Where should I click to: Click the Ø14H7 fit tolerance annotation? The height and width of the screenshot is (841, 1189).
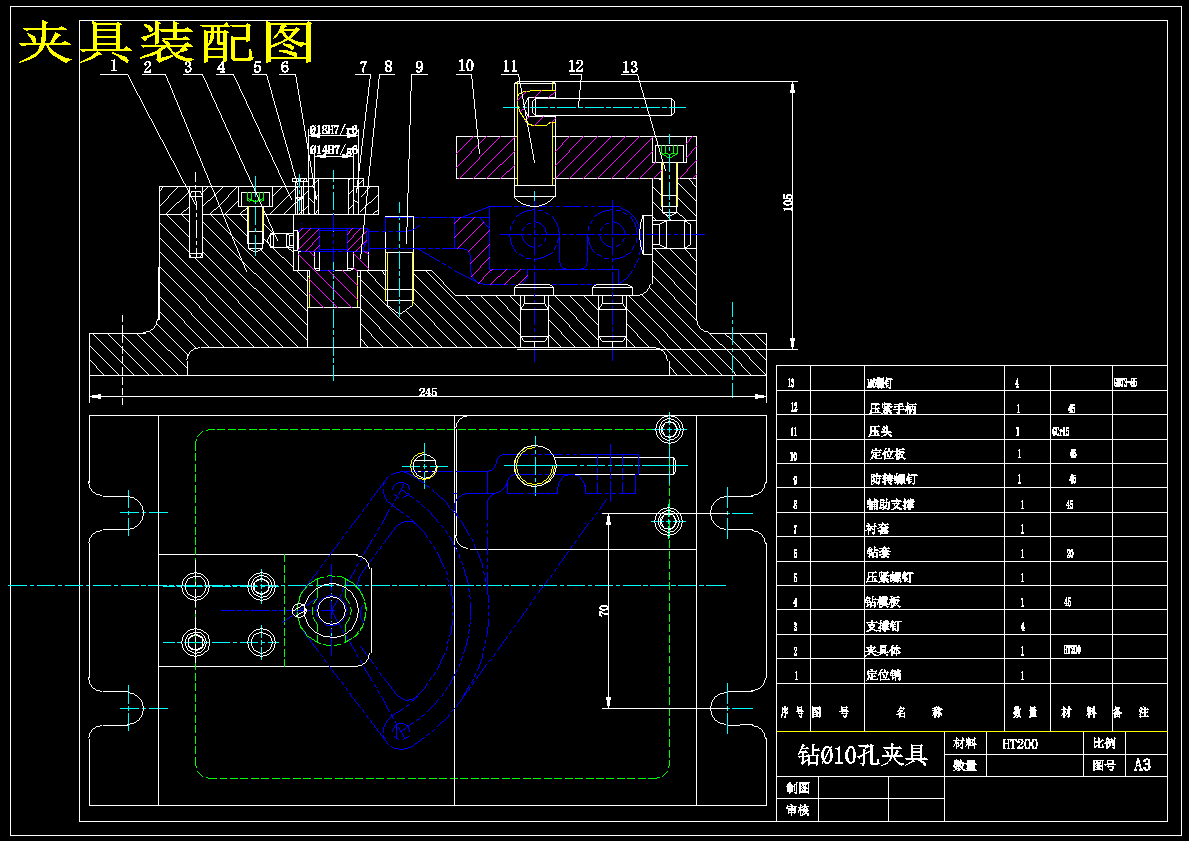tap(333, 149)
